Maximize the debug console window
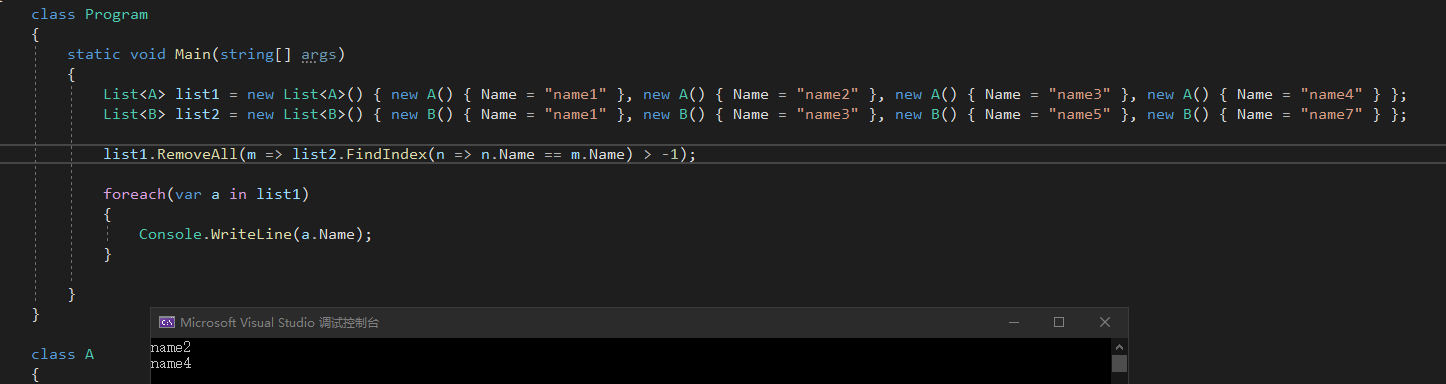 pyautogui.click(x=1059, y=322)
